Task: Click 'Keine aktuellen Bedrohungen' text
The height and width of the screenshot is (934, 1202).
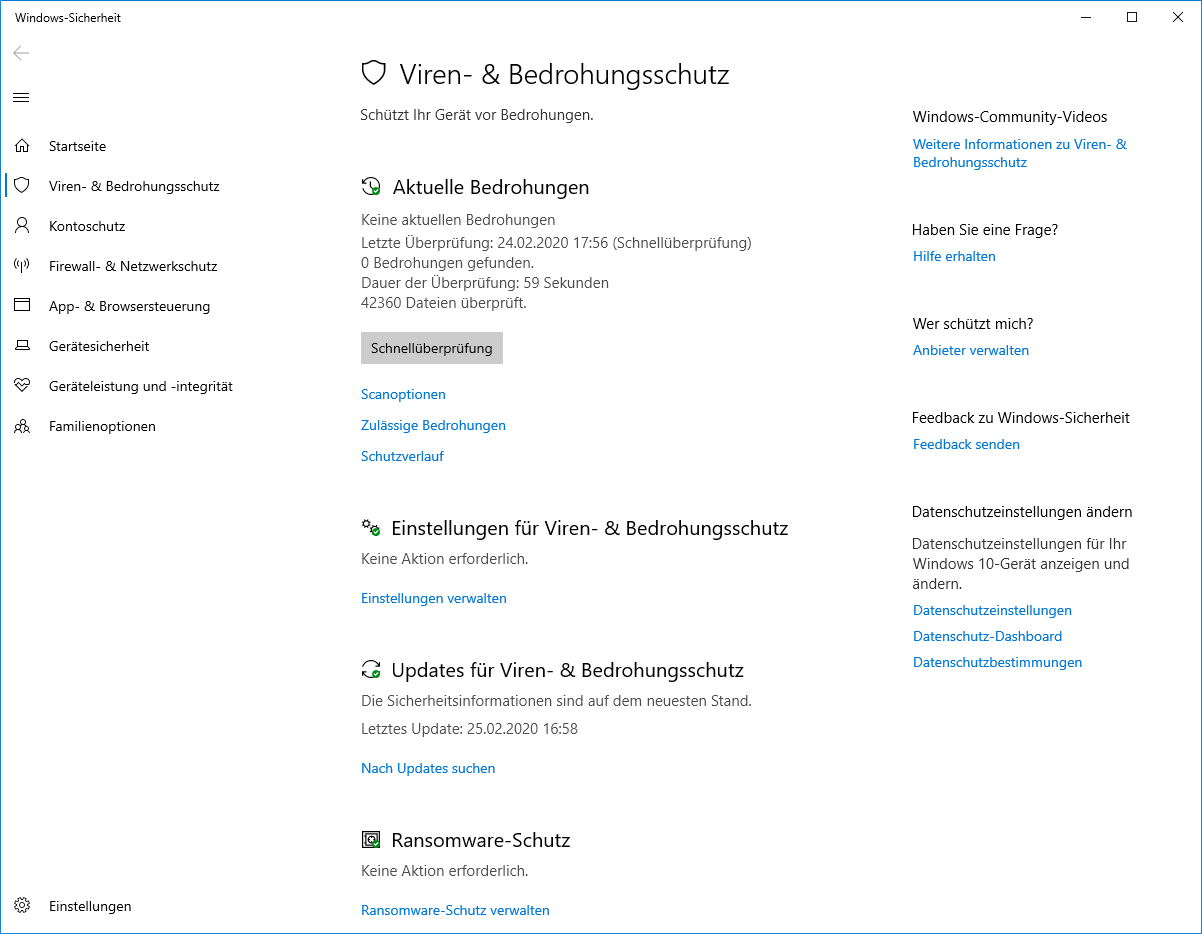Action: pos(458,219)
